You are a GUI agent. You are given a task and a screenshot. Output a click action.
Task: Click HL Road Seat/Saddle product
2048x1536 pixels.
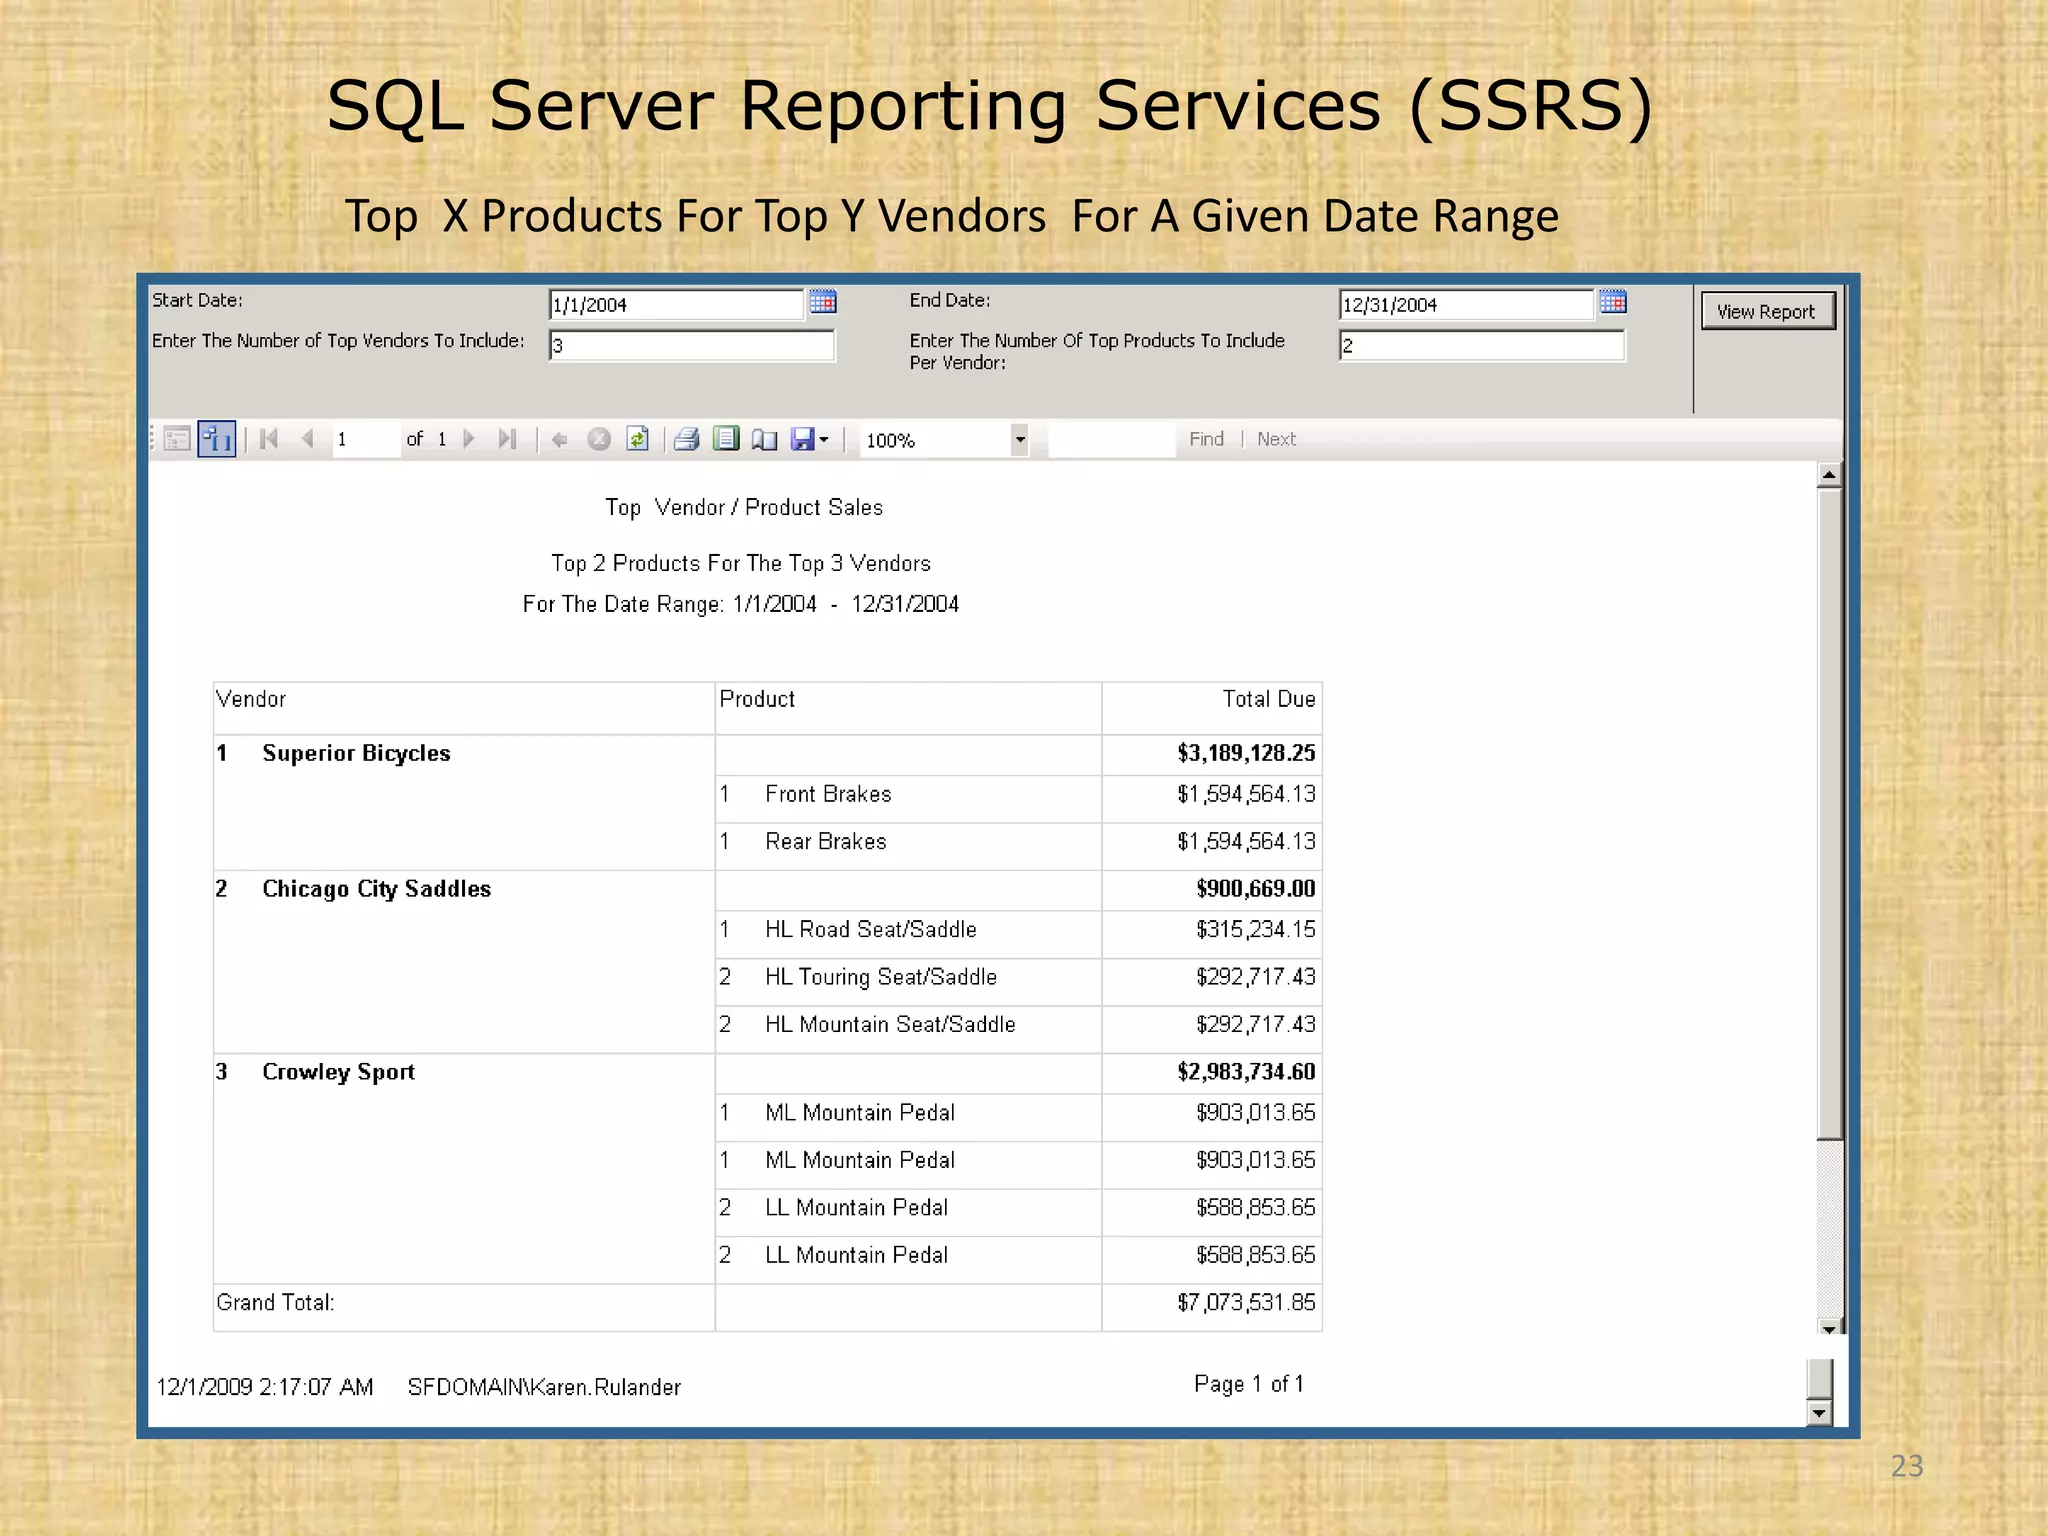[871, 930]
